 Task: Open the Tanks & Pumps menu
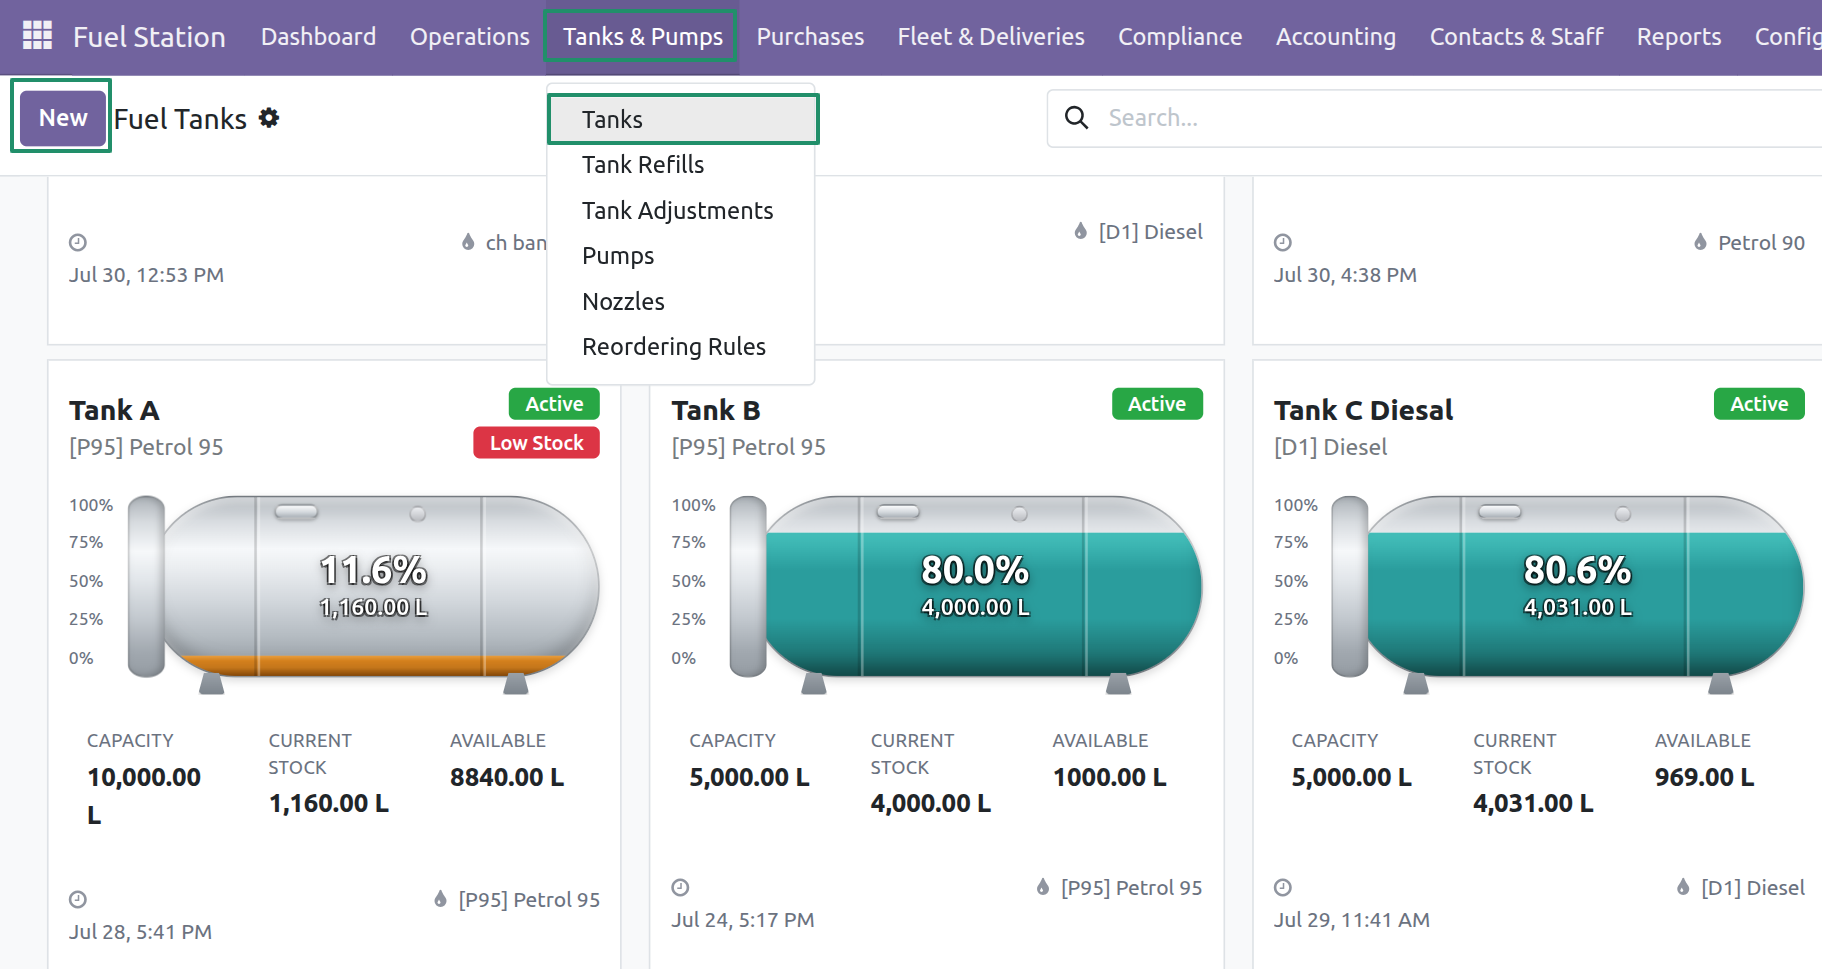[642, 37]
